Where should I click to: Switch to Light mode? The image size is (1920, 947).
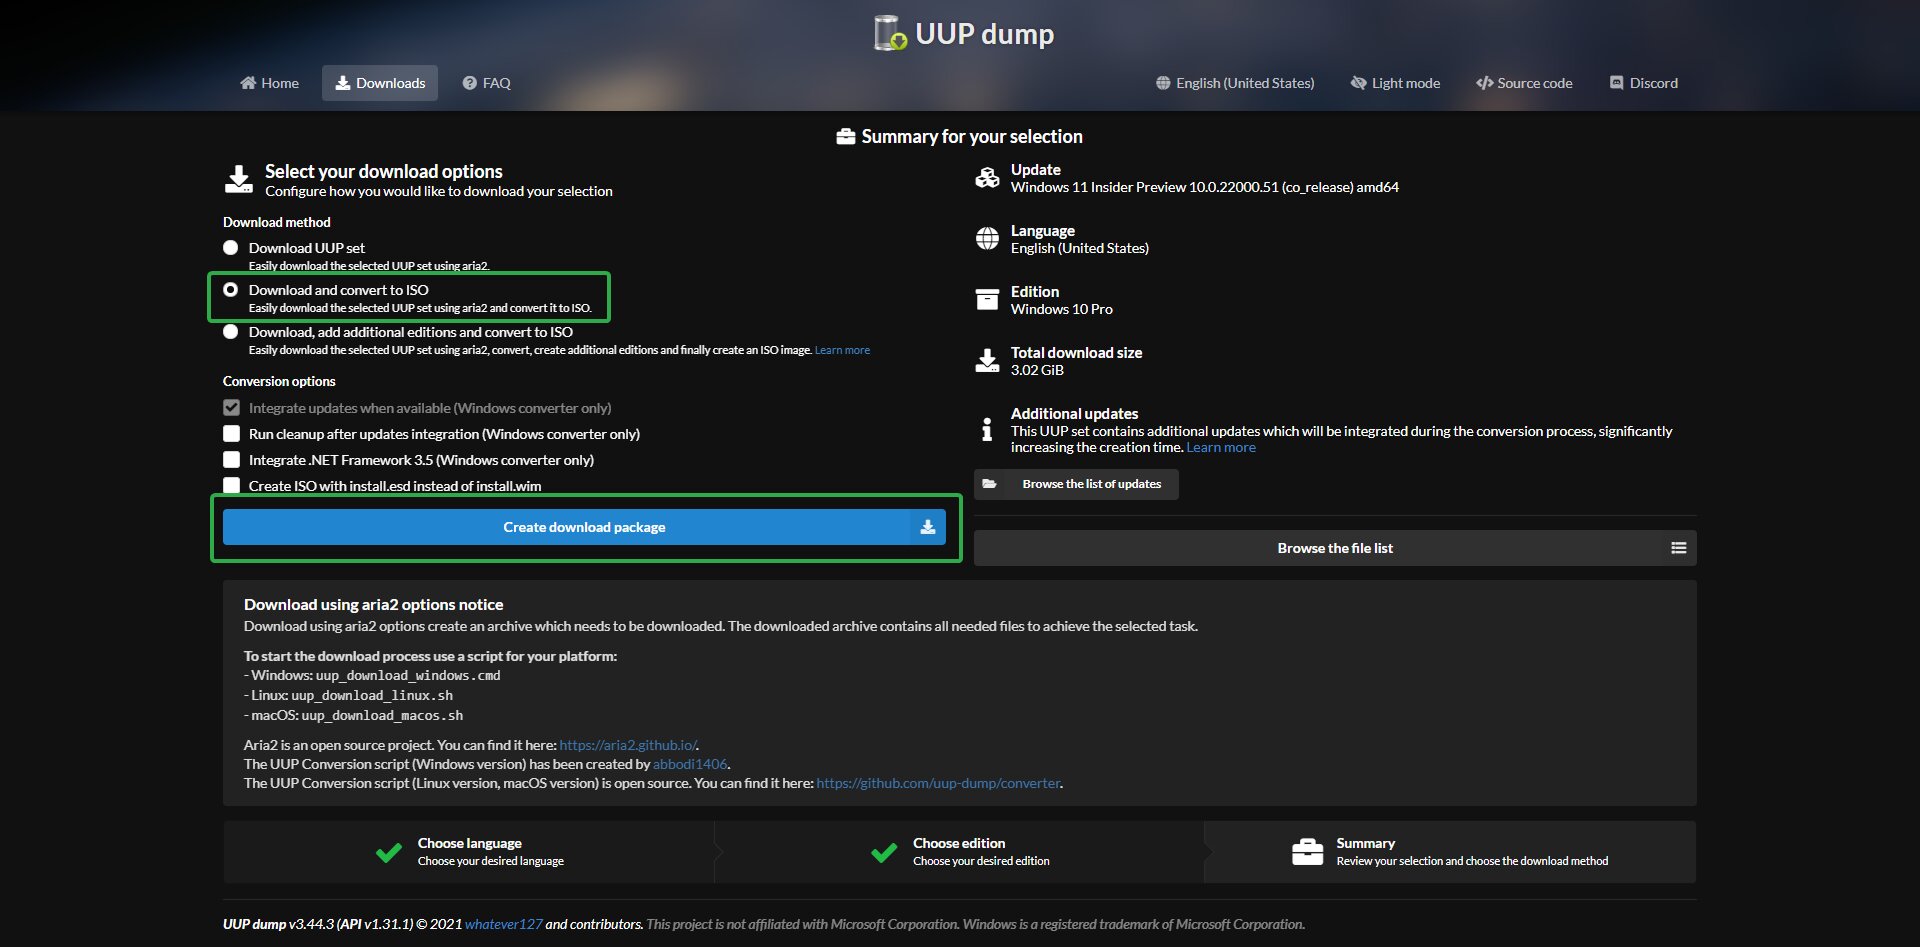coord(1395,83)
